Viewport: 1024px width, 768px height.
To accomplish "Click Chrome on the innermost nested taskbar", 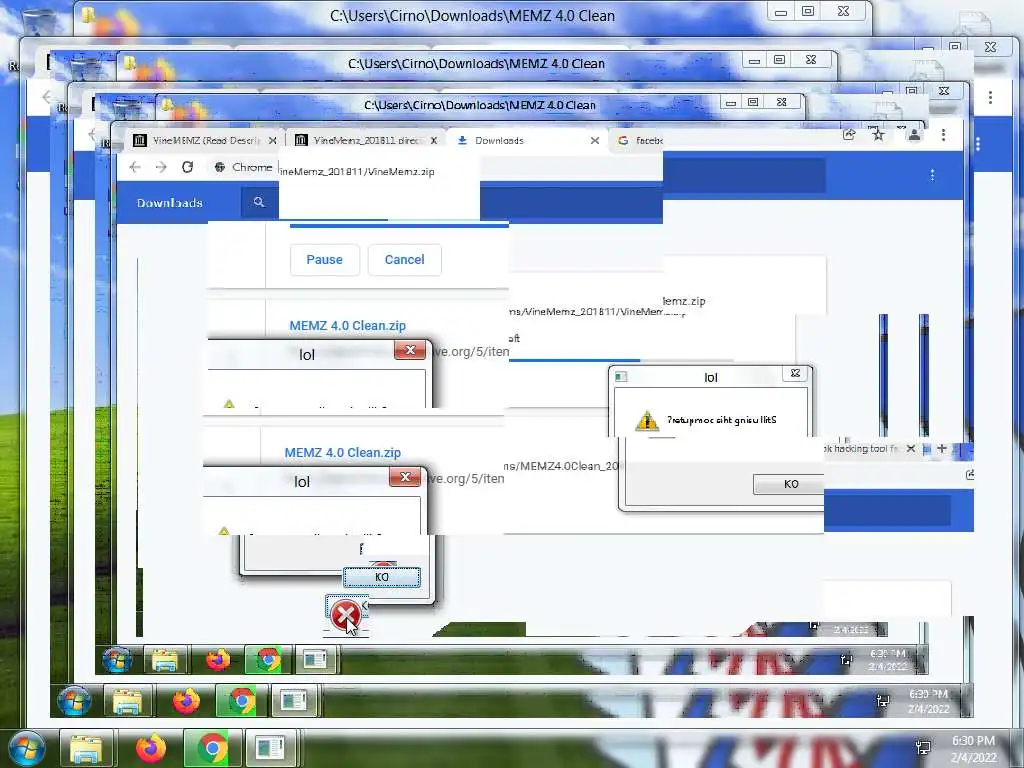I will click(x=268, y=660).
